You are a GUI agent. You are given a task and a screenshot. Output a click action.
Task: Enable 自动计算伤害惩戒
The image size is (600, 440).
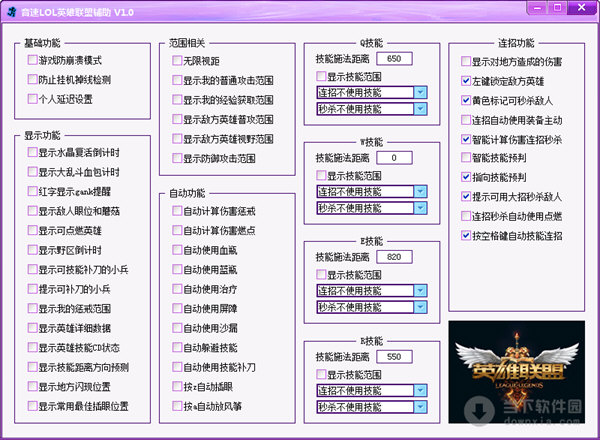tap(177, 211)
